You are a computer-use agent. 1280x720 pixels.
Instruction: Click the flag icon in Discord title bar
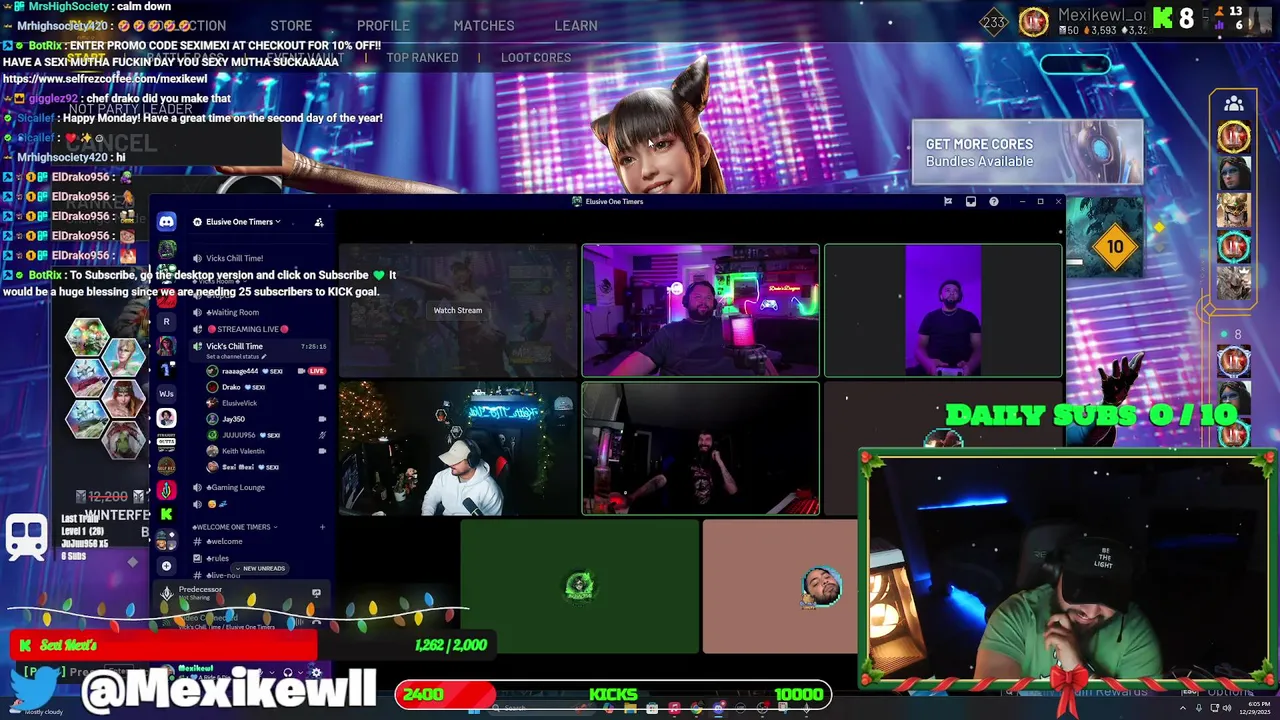[x=948, y=201]
